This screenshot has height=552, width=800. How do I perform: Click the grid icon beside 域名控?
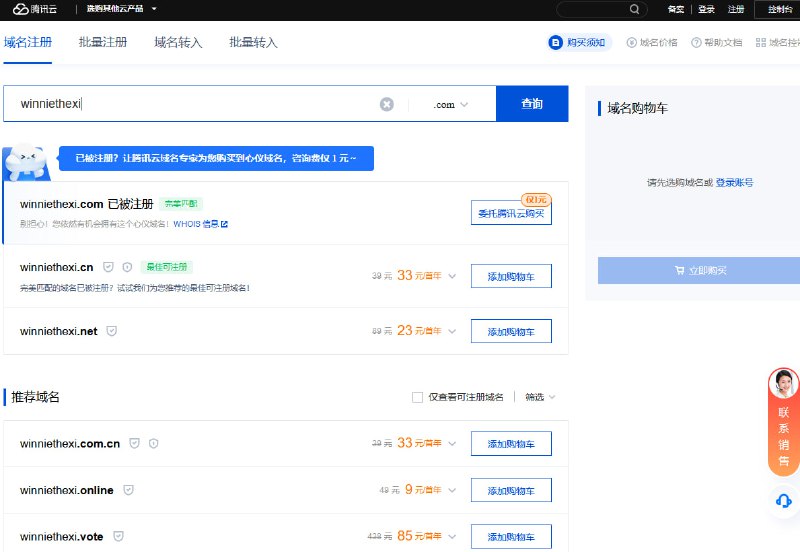pos(761,42)
